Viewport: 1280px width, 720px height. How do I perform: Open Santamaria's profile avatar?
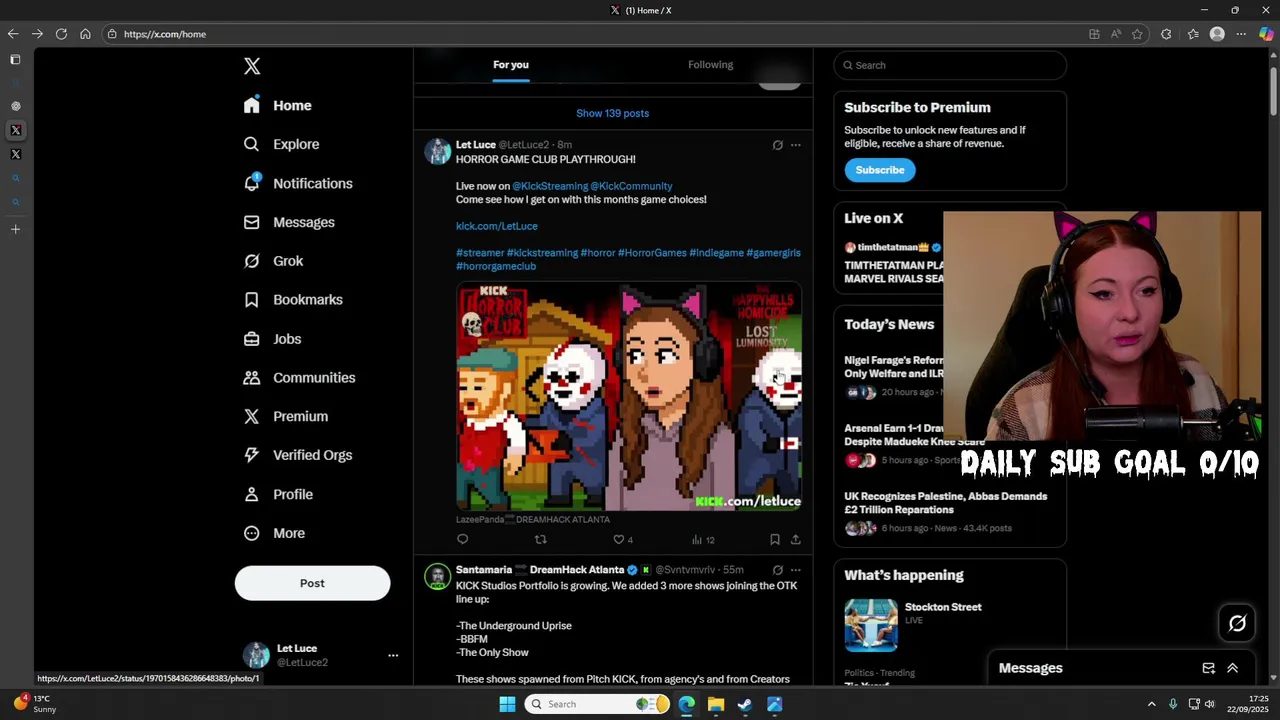[x=438, y=576]
